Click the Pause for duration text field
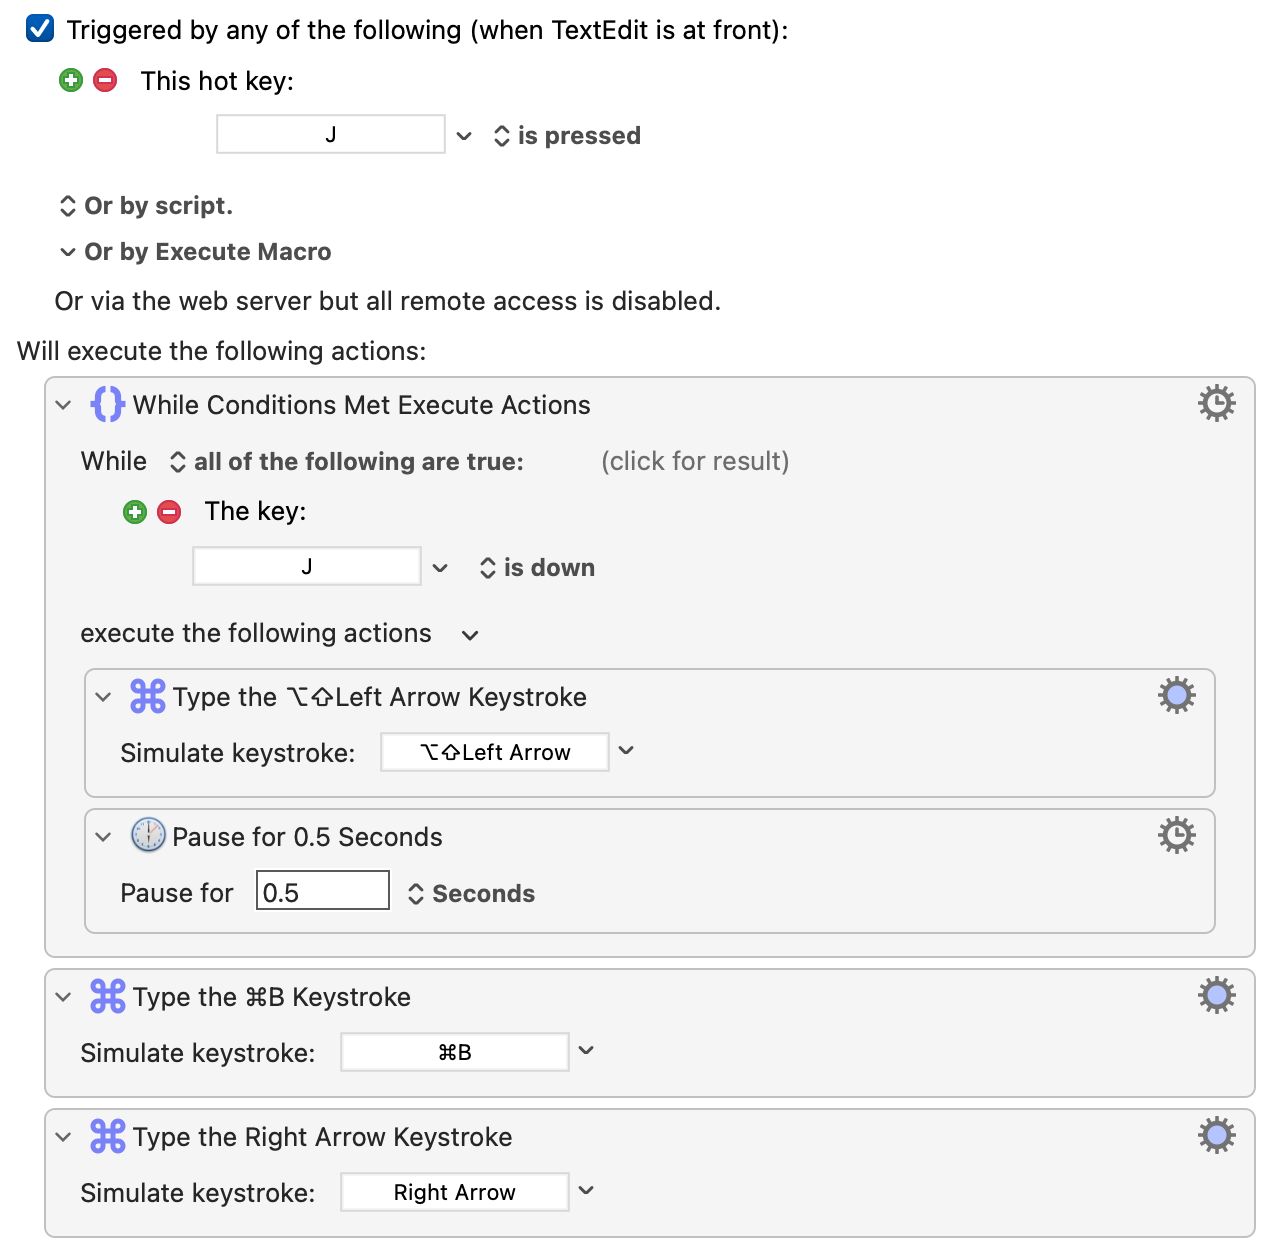 pos(322,891)
